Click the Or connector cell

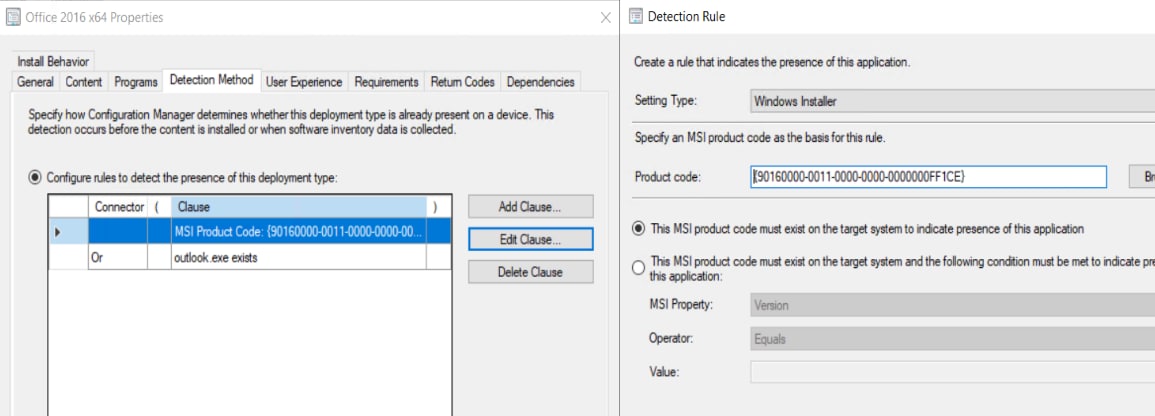coord(118,258)
